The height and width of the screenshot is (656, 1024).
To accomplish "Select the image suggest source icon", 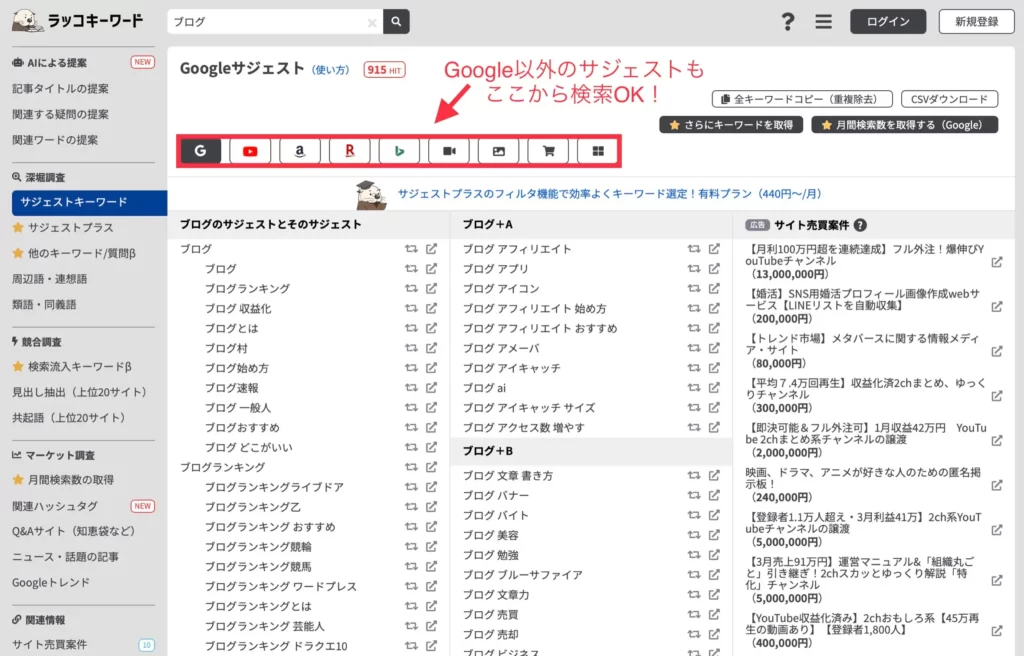I will 499,151.
